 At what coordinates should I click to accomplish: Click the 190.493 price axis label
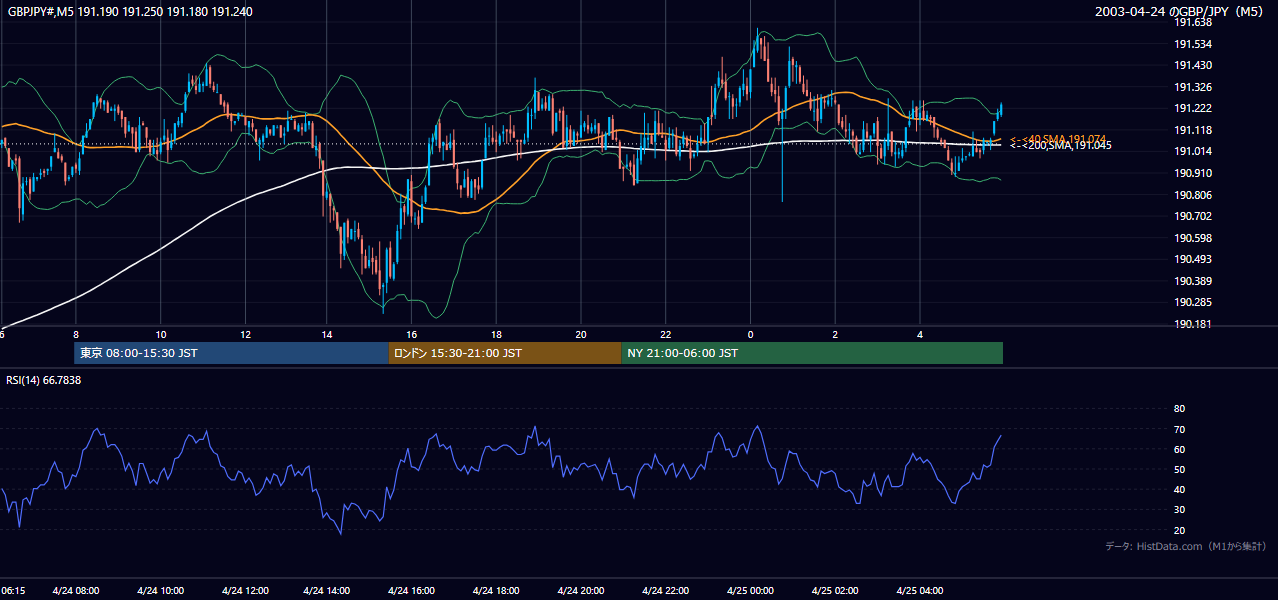pyautogui.click(x=1195, y=259)
